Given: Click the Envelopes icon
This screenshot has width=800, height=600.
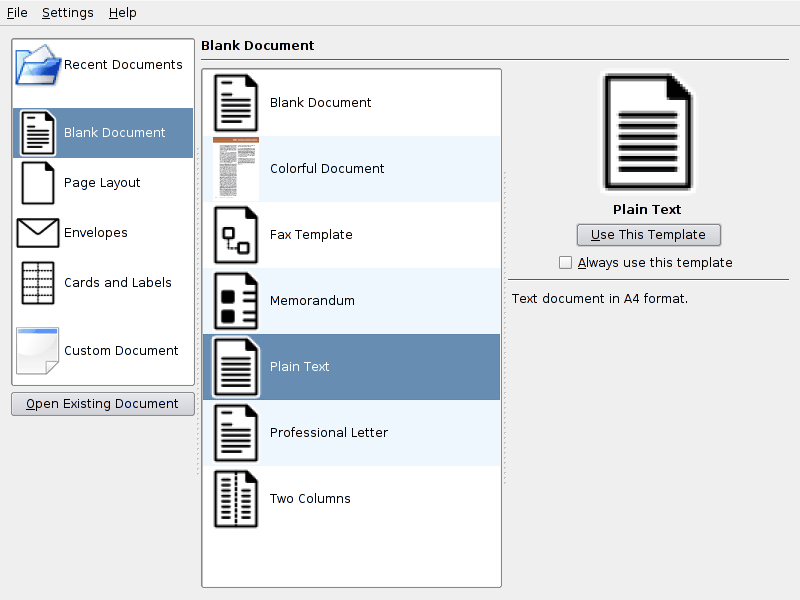Looking at the screenshot, I should (38, 233).
